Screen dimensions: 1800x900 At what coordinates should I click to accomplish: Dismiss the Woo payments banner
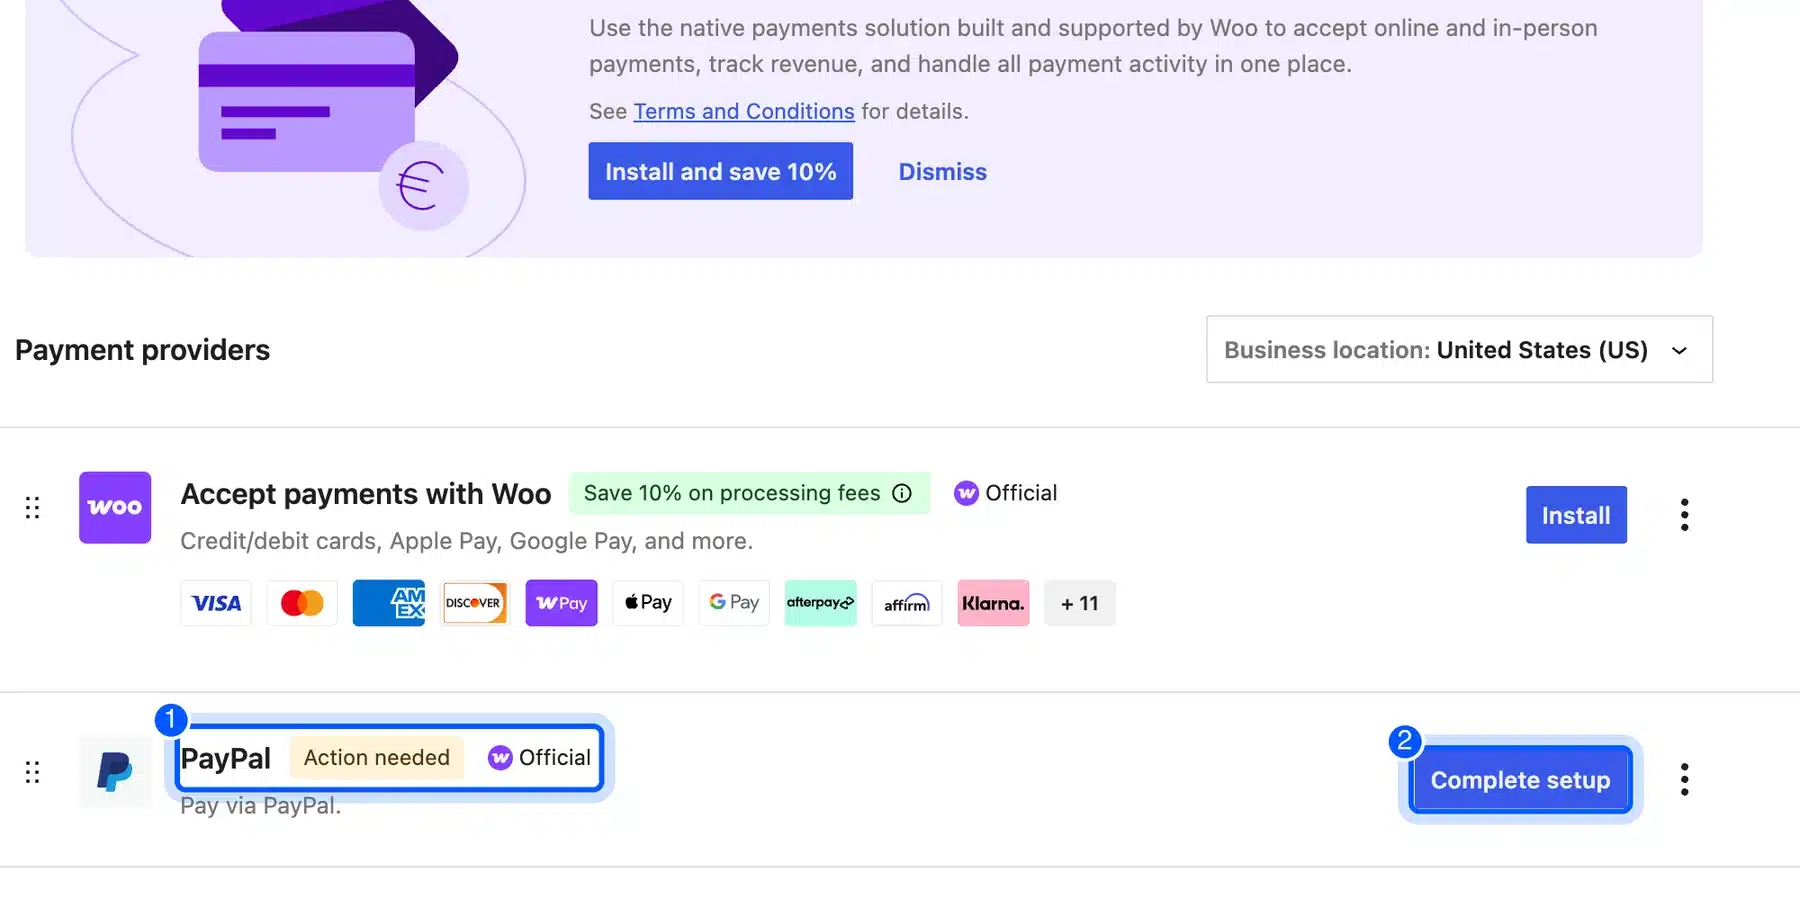click(x=942, y=171)
